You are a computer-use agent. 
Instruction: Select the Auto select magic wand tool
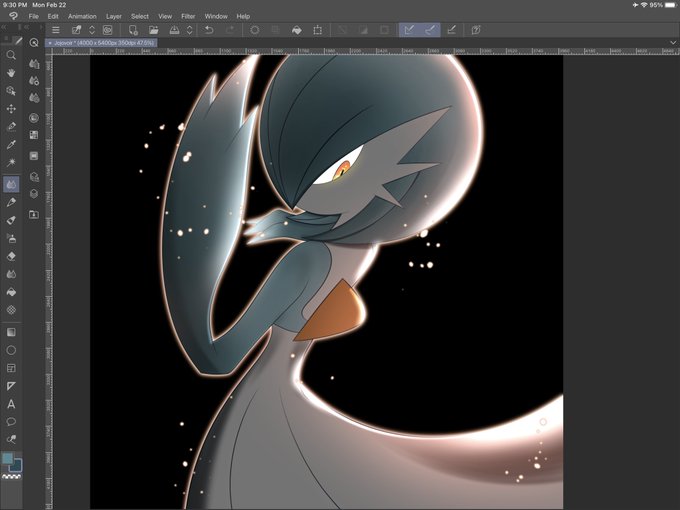(11, 162)
